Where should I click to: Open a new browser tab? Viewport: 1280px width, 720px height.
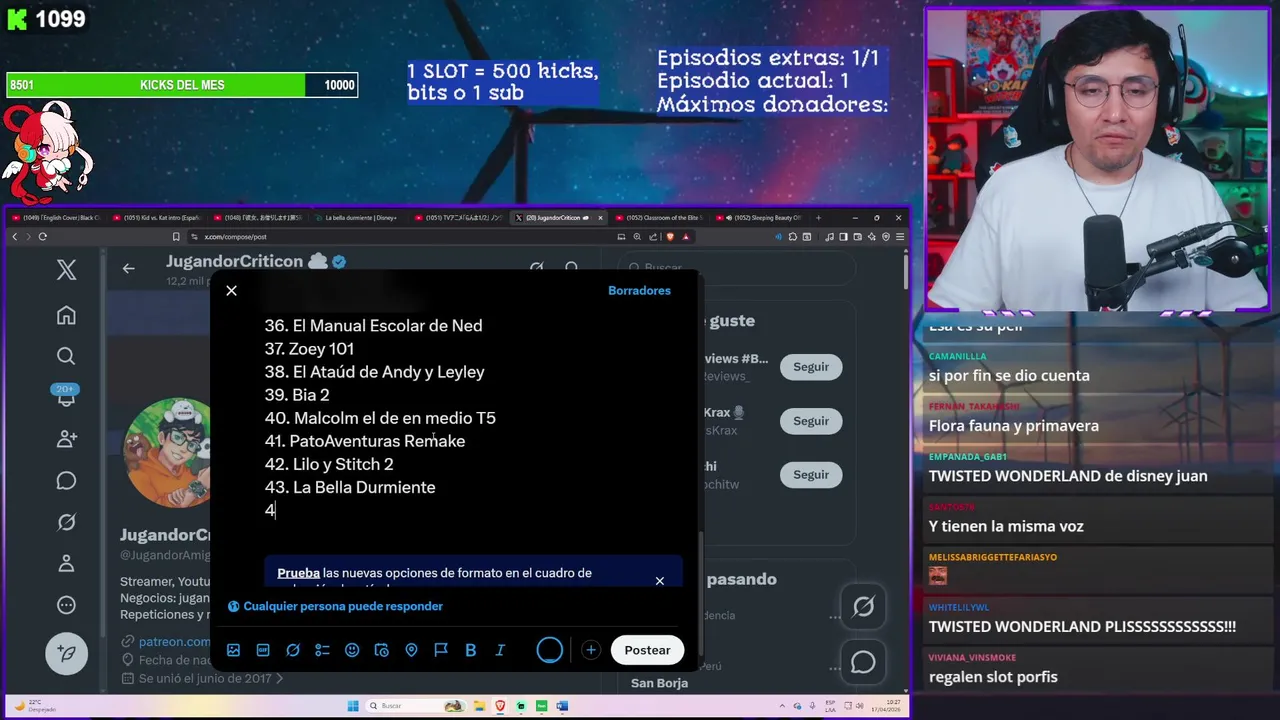point(819,217)
